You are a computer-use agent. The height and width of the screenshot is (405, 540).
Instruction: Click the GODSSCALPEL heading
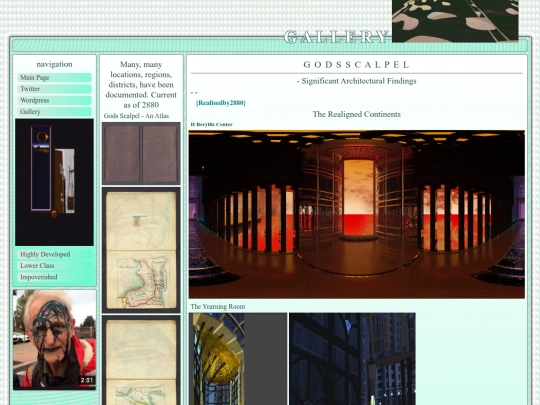click(356, 64)
